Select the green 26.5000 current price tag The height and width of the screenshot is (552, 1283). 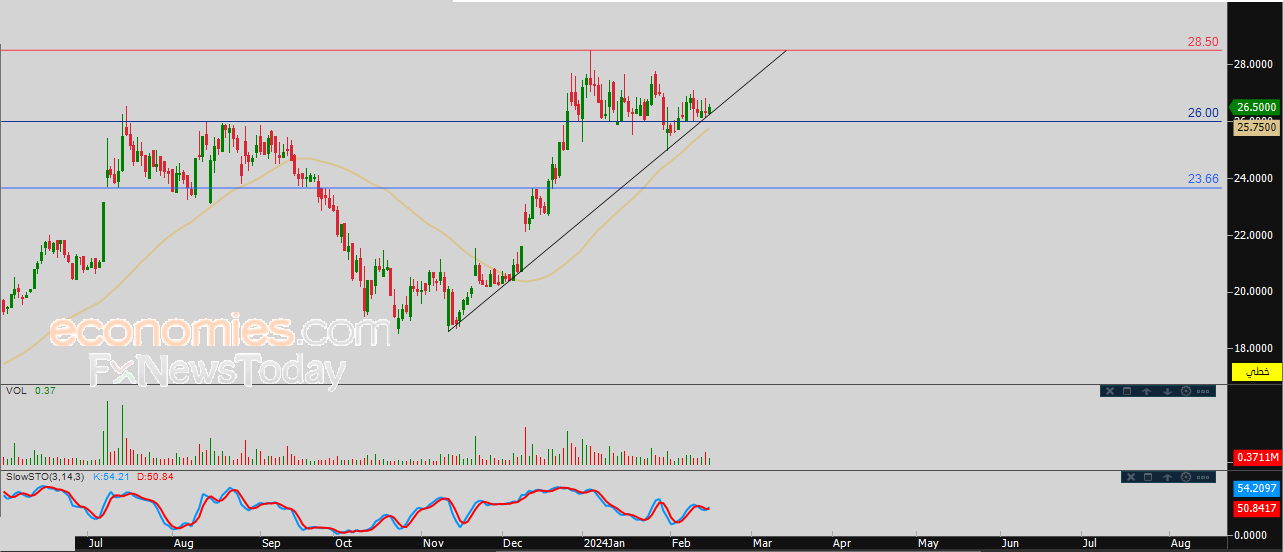[1255, 107]
